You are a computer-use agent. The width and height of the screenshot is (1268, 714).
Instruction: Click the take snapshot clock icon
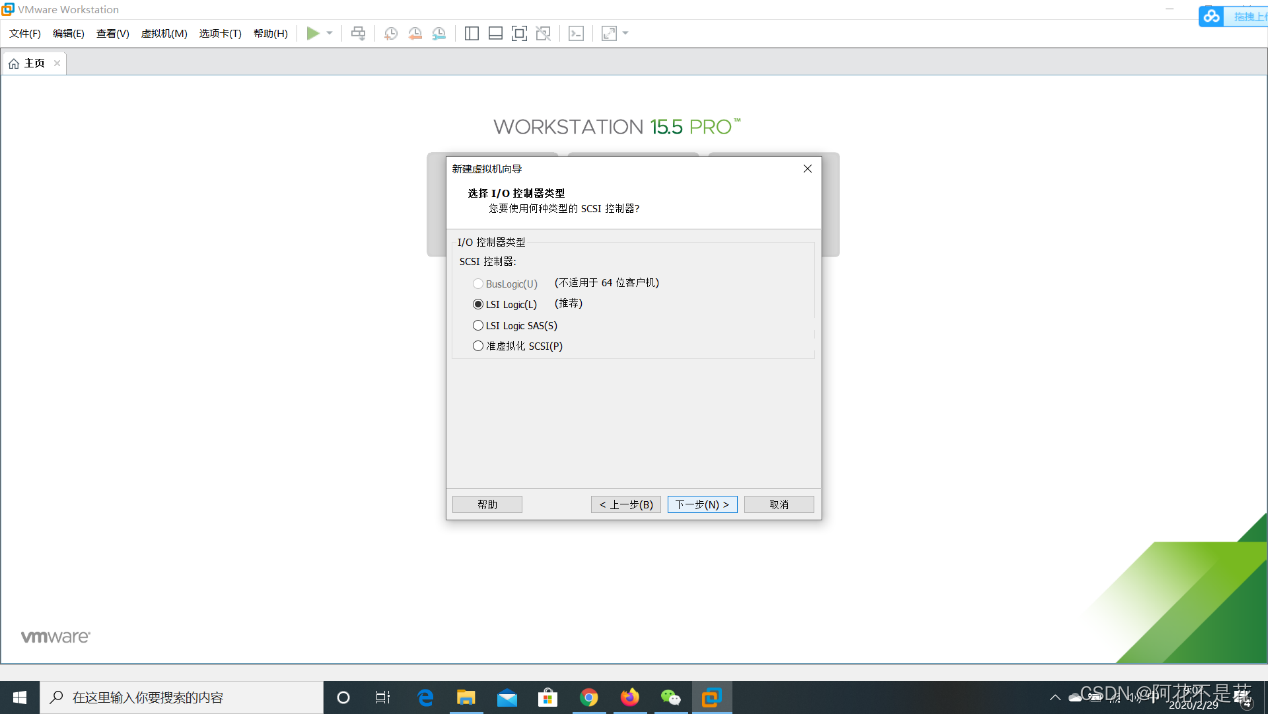pos(391,33)
